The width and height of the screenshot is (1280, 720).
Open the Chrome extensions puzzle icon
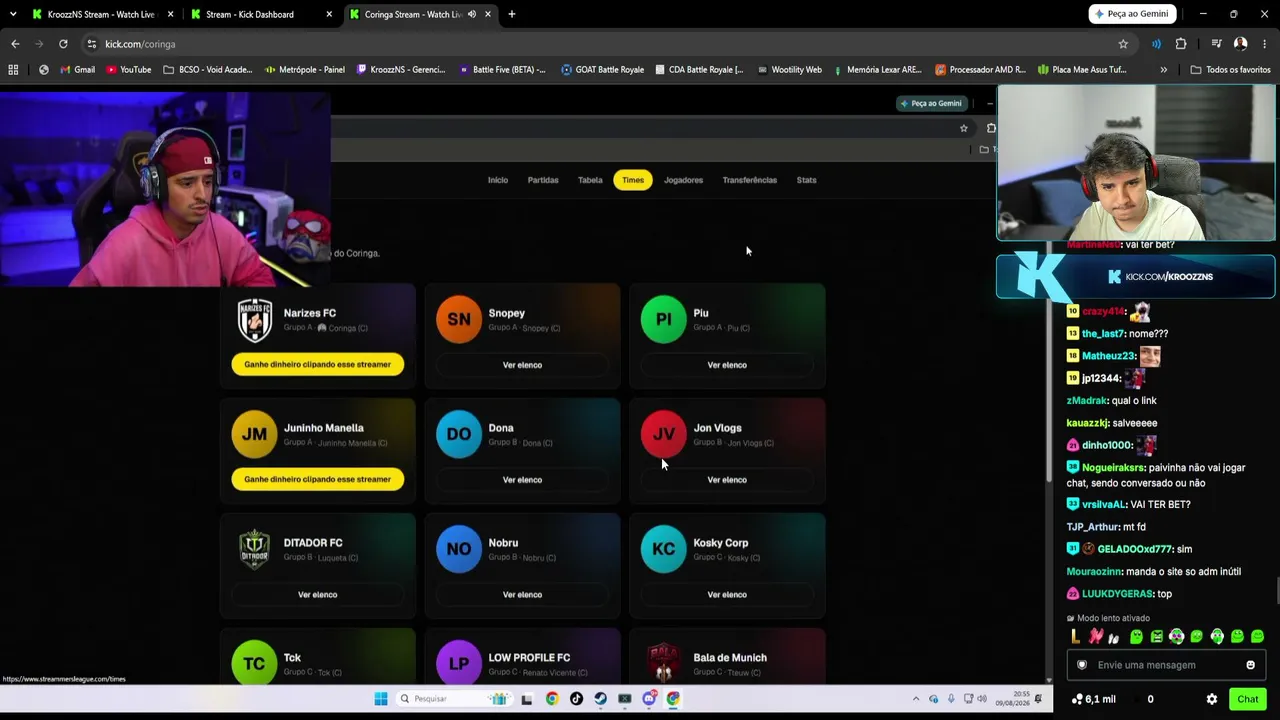1181,44
